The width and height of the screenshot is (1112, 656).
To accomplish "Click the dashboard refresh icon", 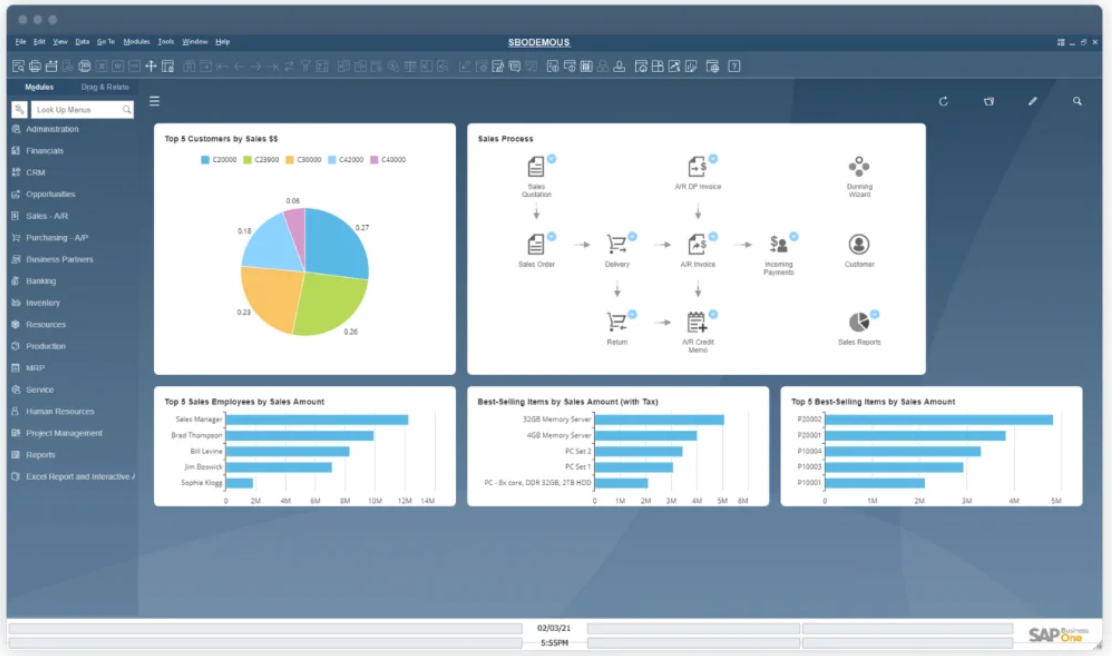I will point(943,101).
